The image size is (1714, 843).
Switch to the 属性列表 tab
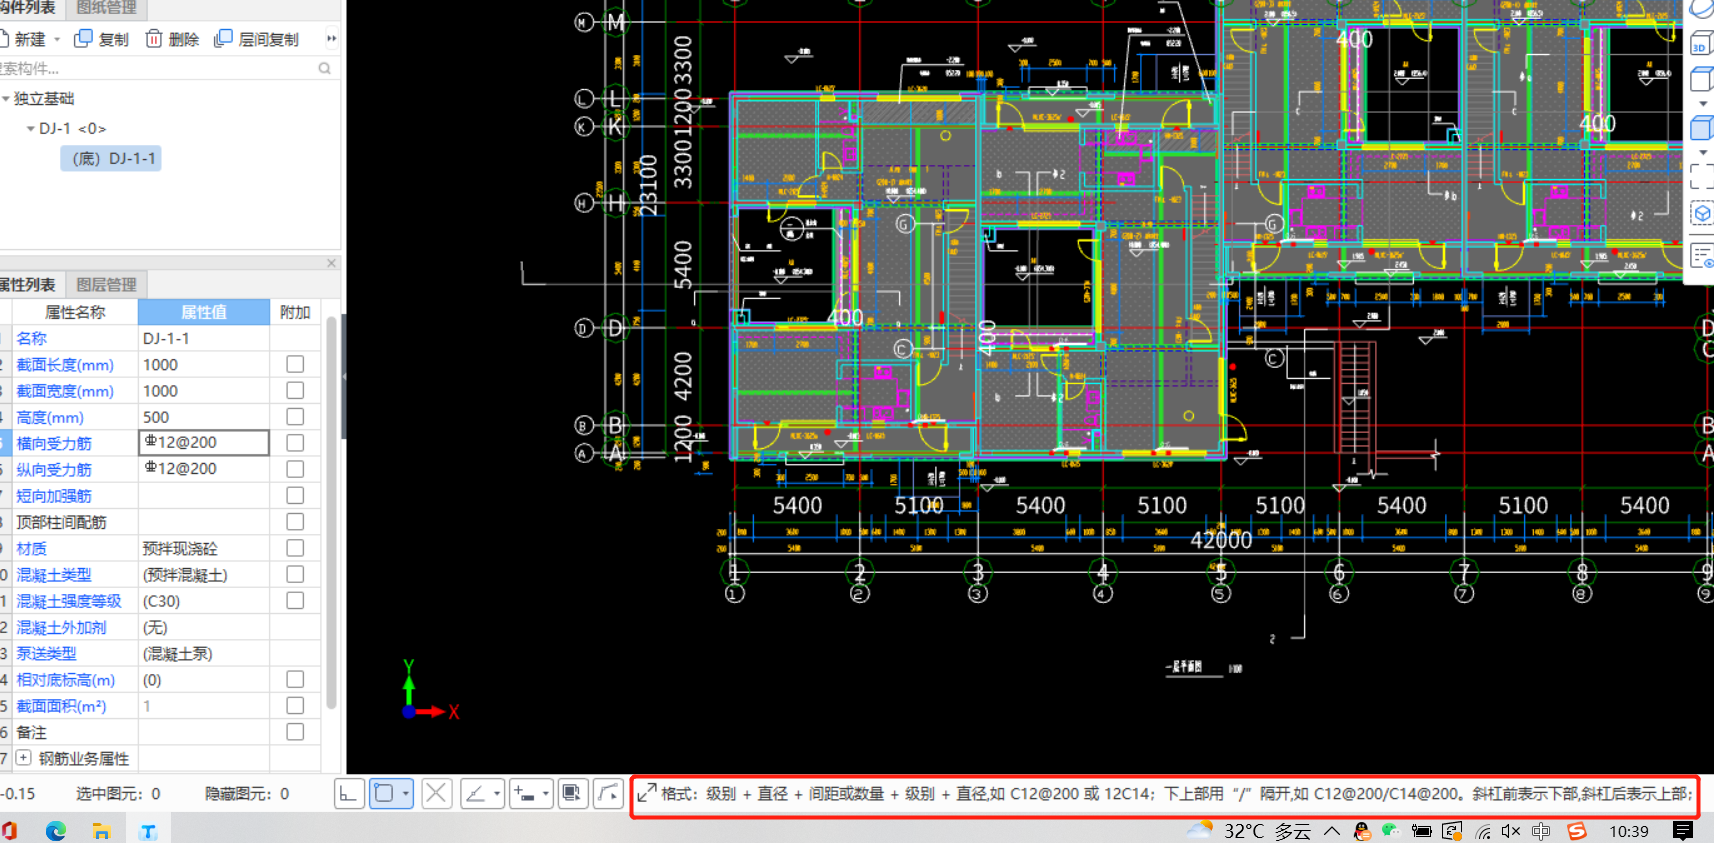pyautogui.click(x=29, y=284)
